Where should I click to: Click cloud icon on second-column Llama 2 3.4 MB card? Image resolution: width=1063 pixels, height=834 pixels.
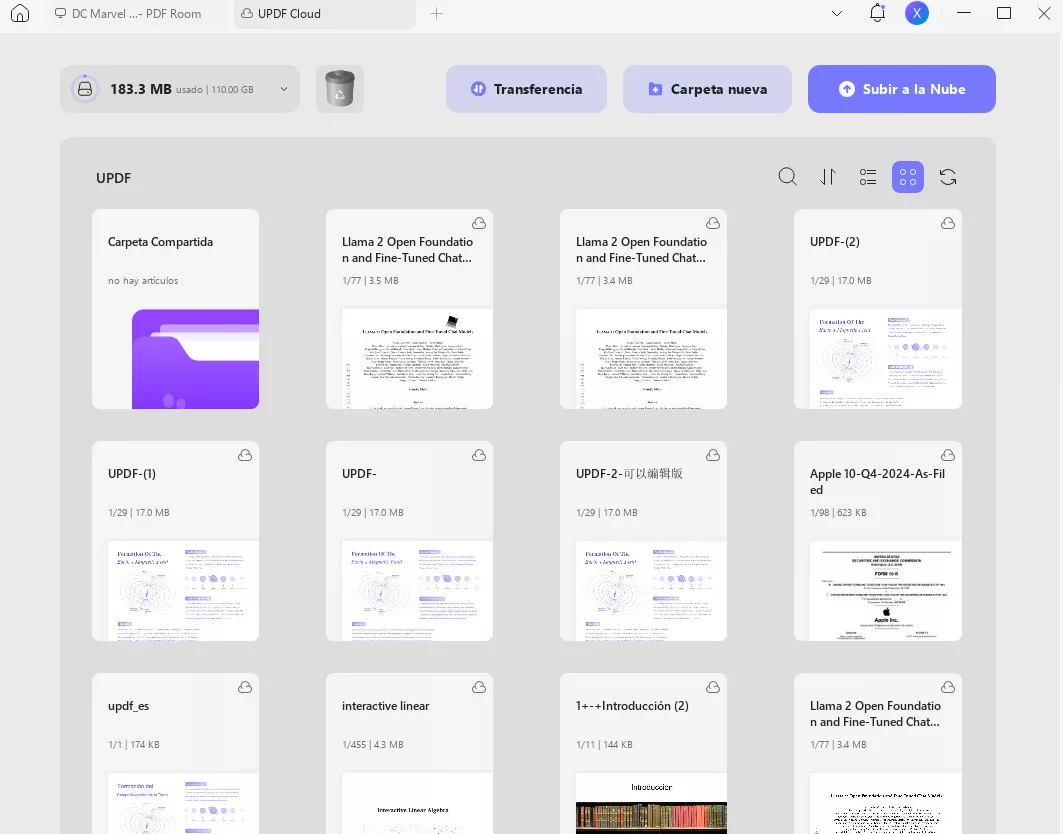(713, 223)
